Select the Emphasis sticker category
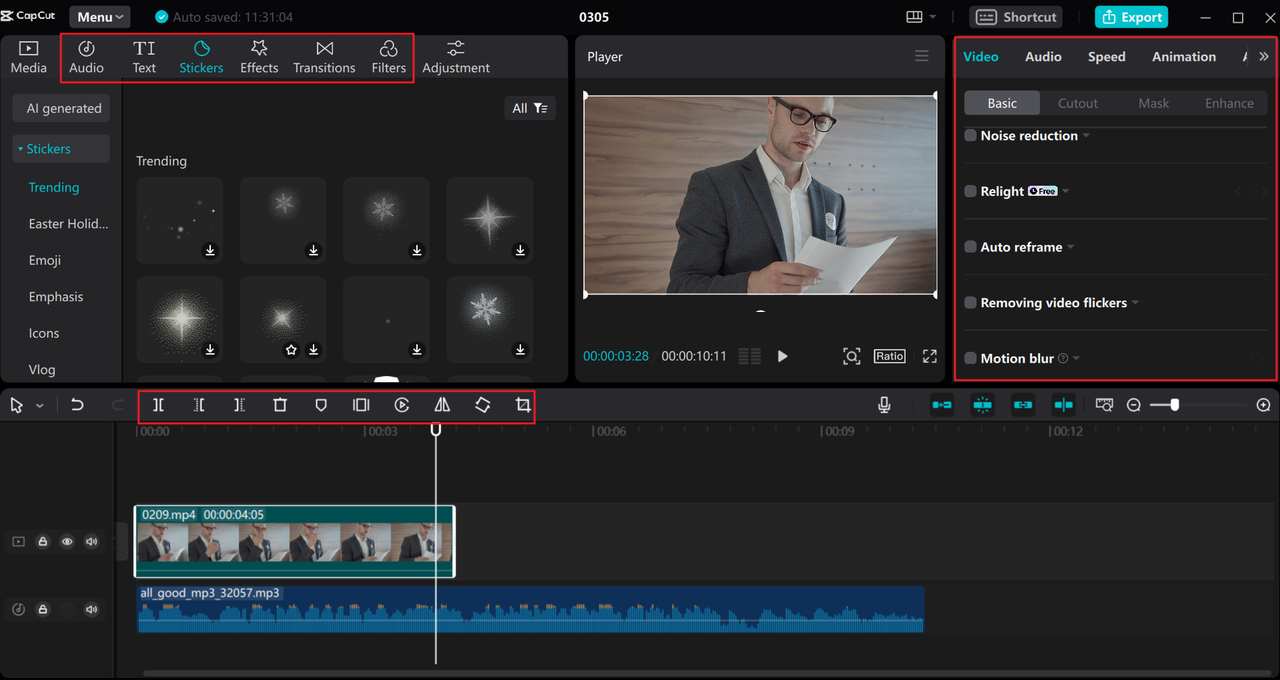The width and height of the screenshot is (1280, 680). click(x=56, y=297)
